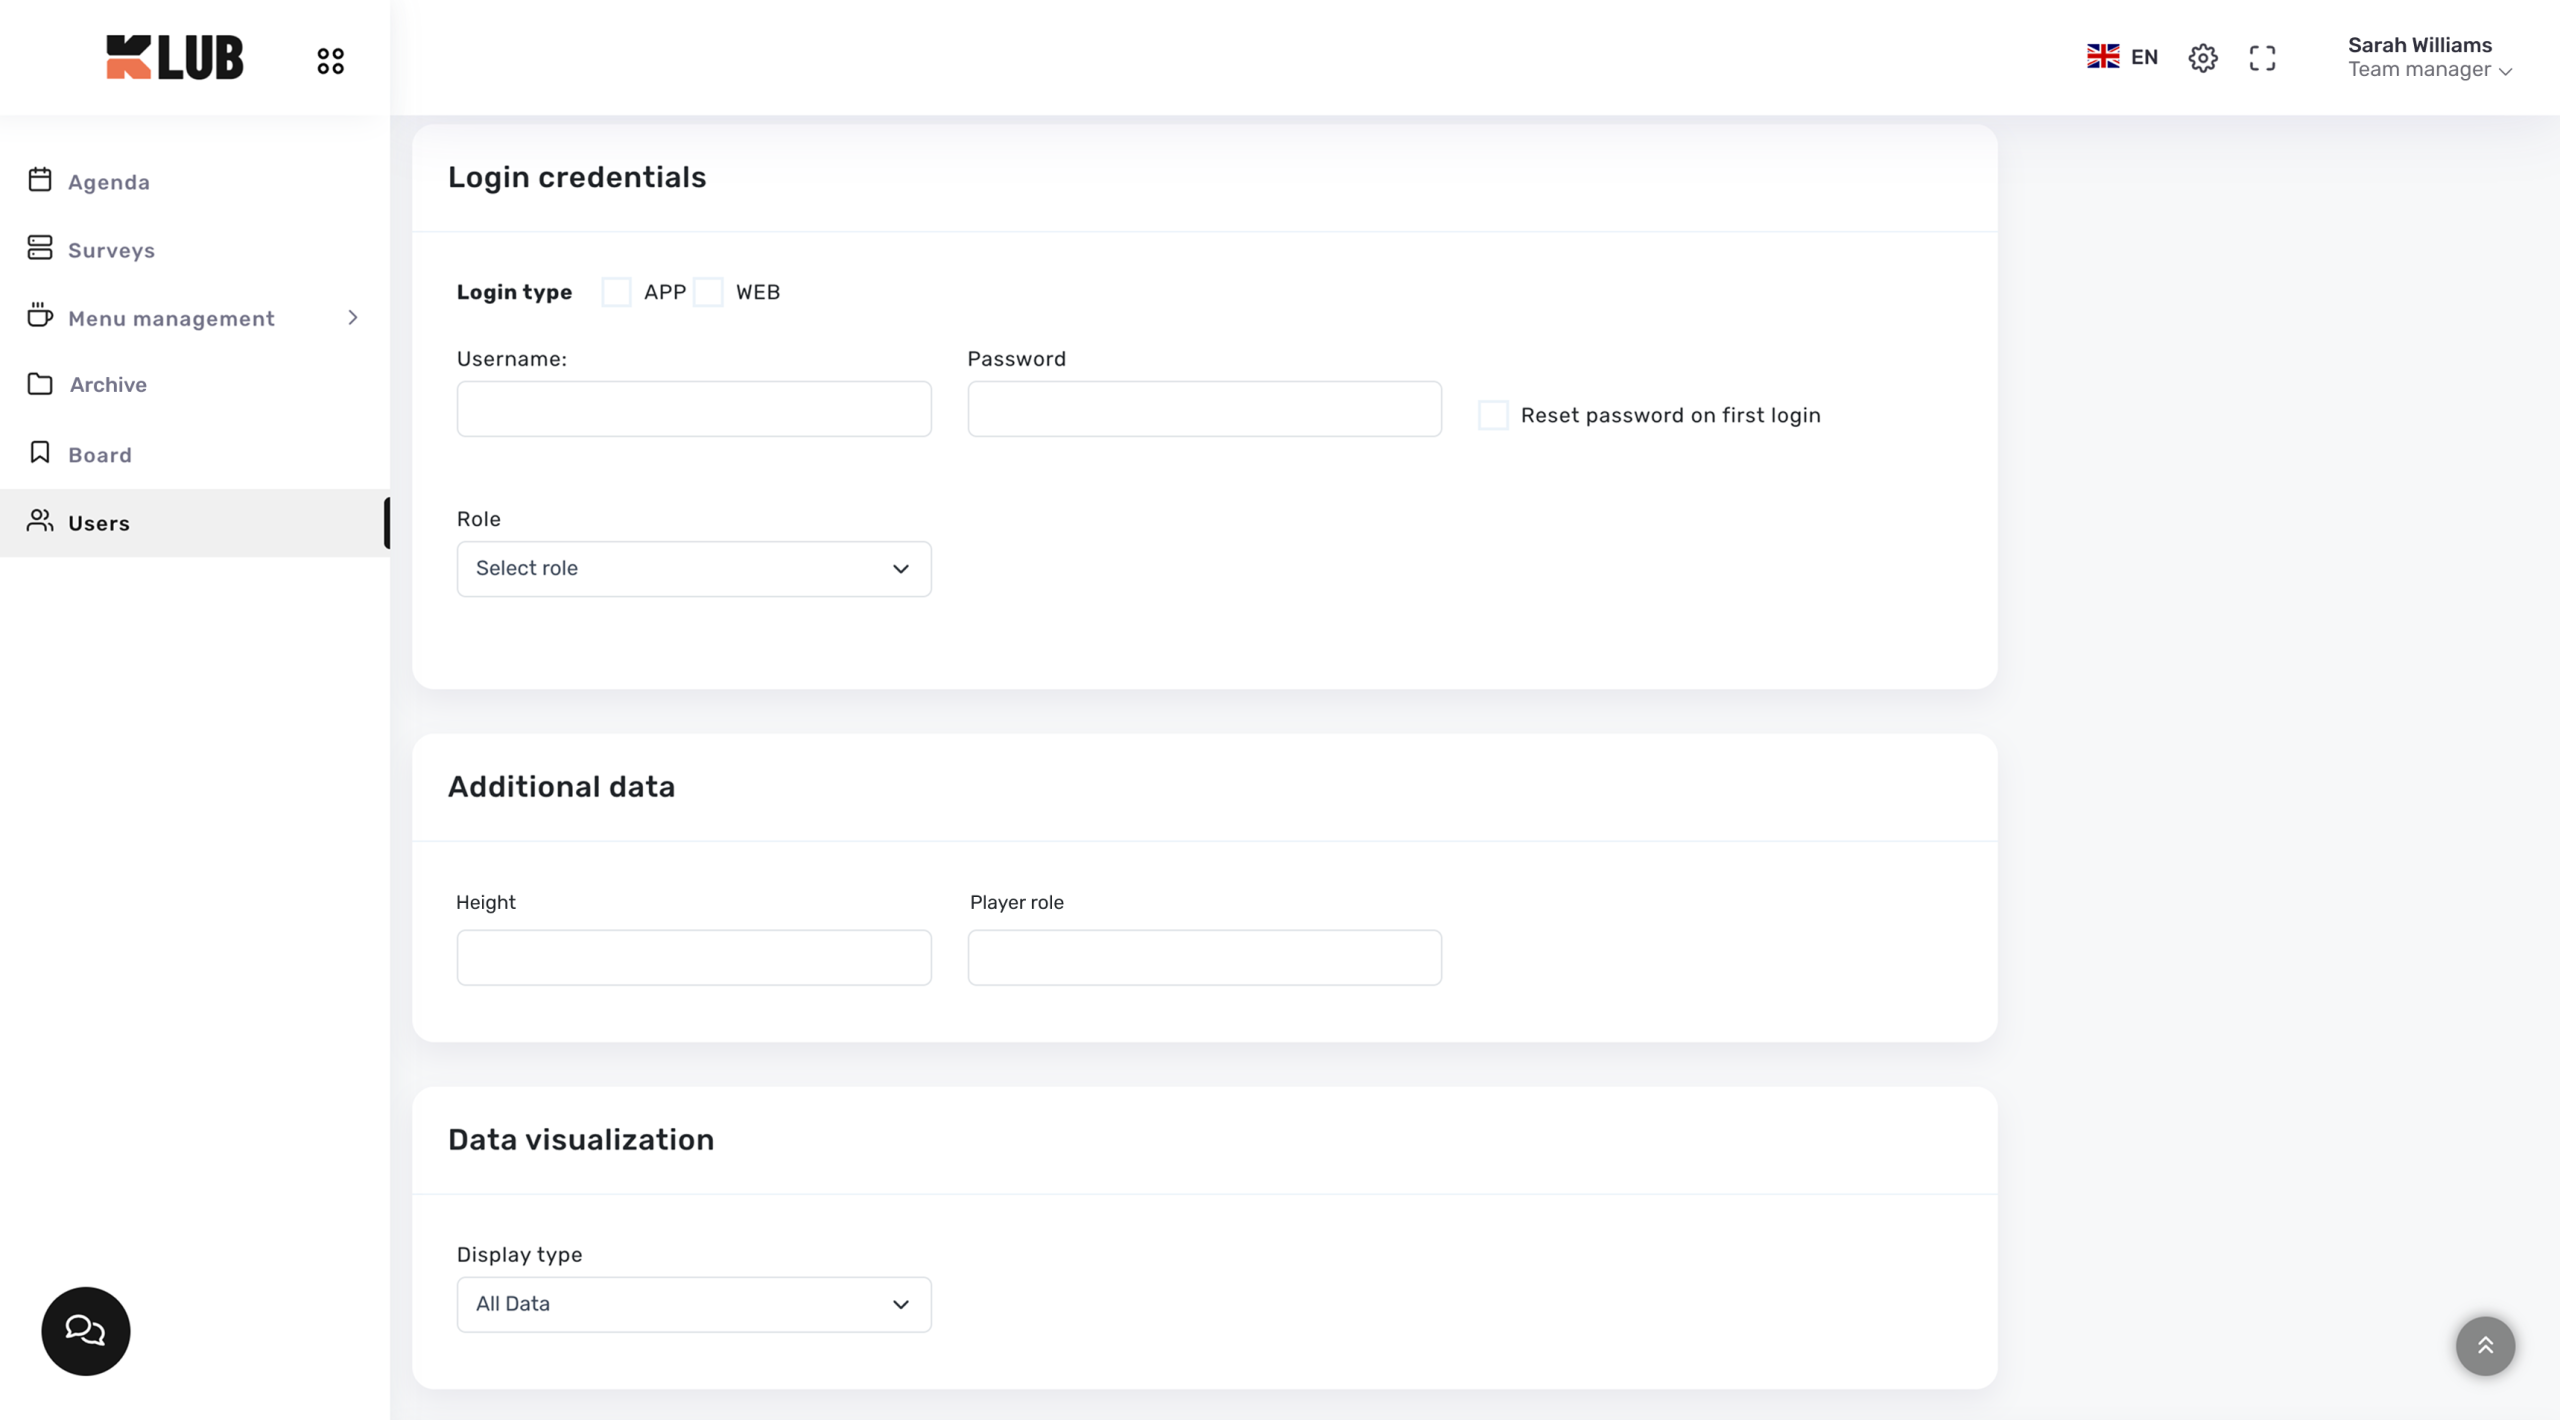Click the KLUB logo
This screenshot has width=2560, height=1420.
click(x=174, y=57)
